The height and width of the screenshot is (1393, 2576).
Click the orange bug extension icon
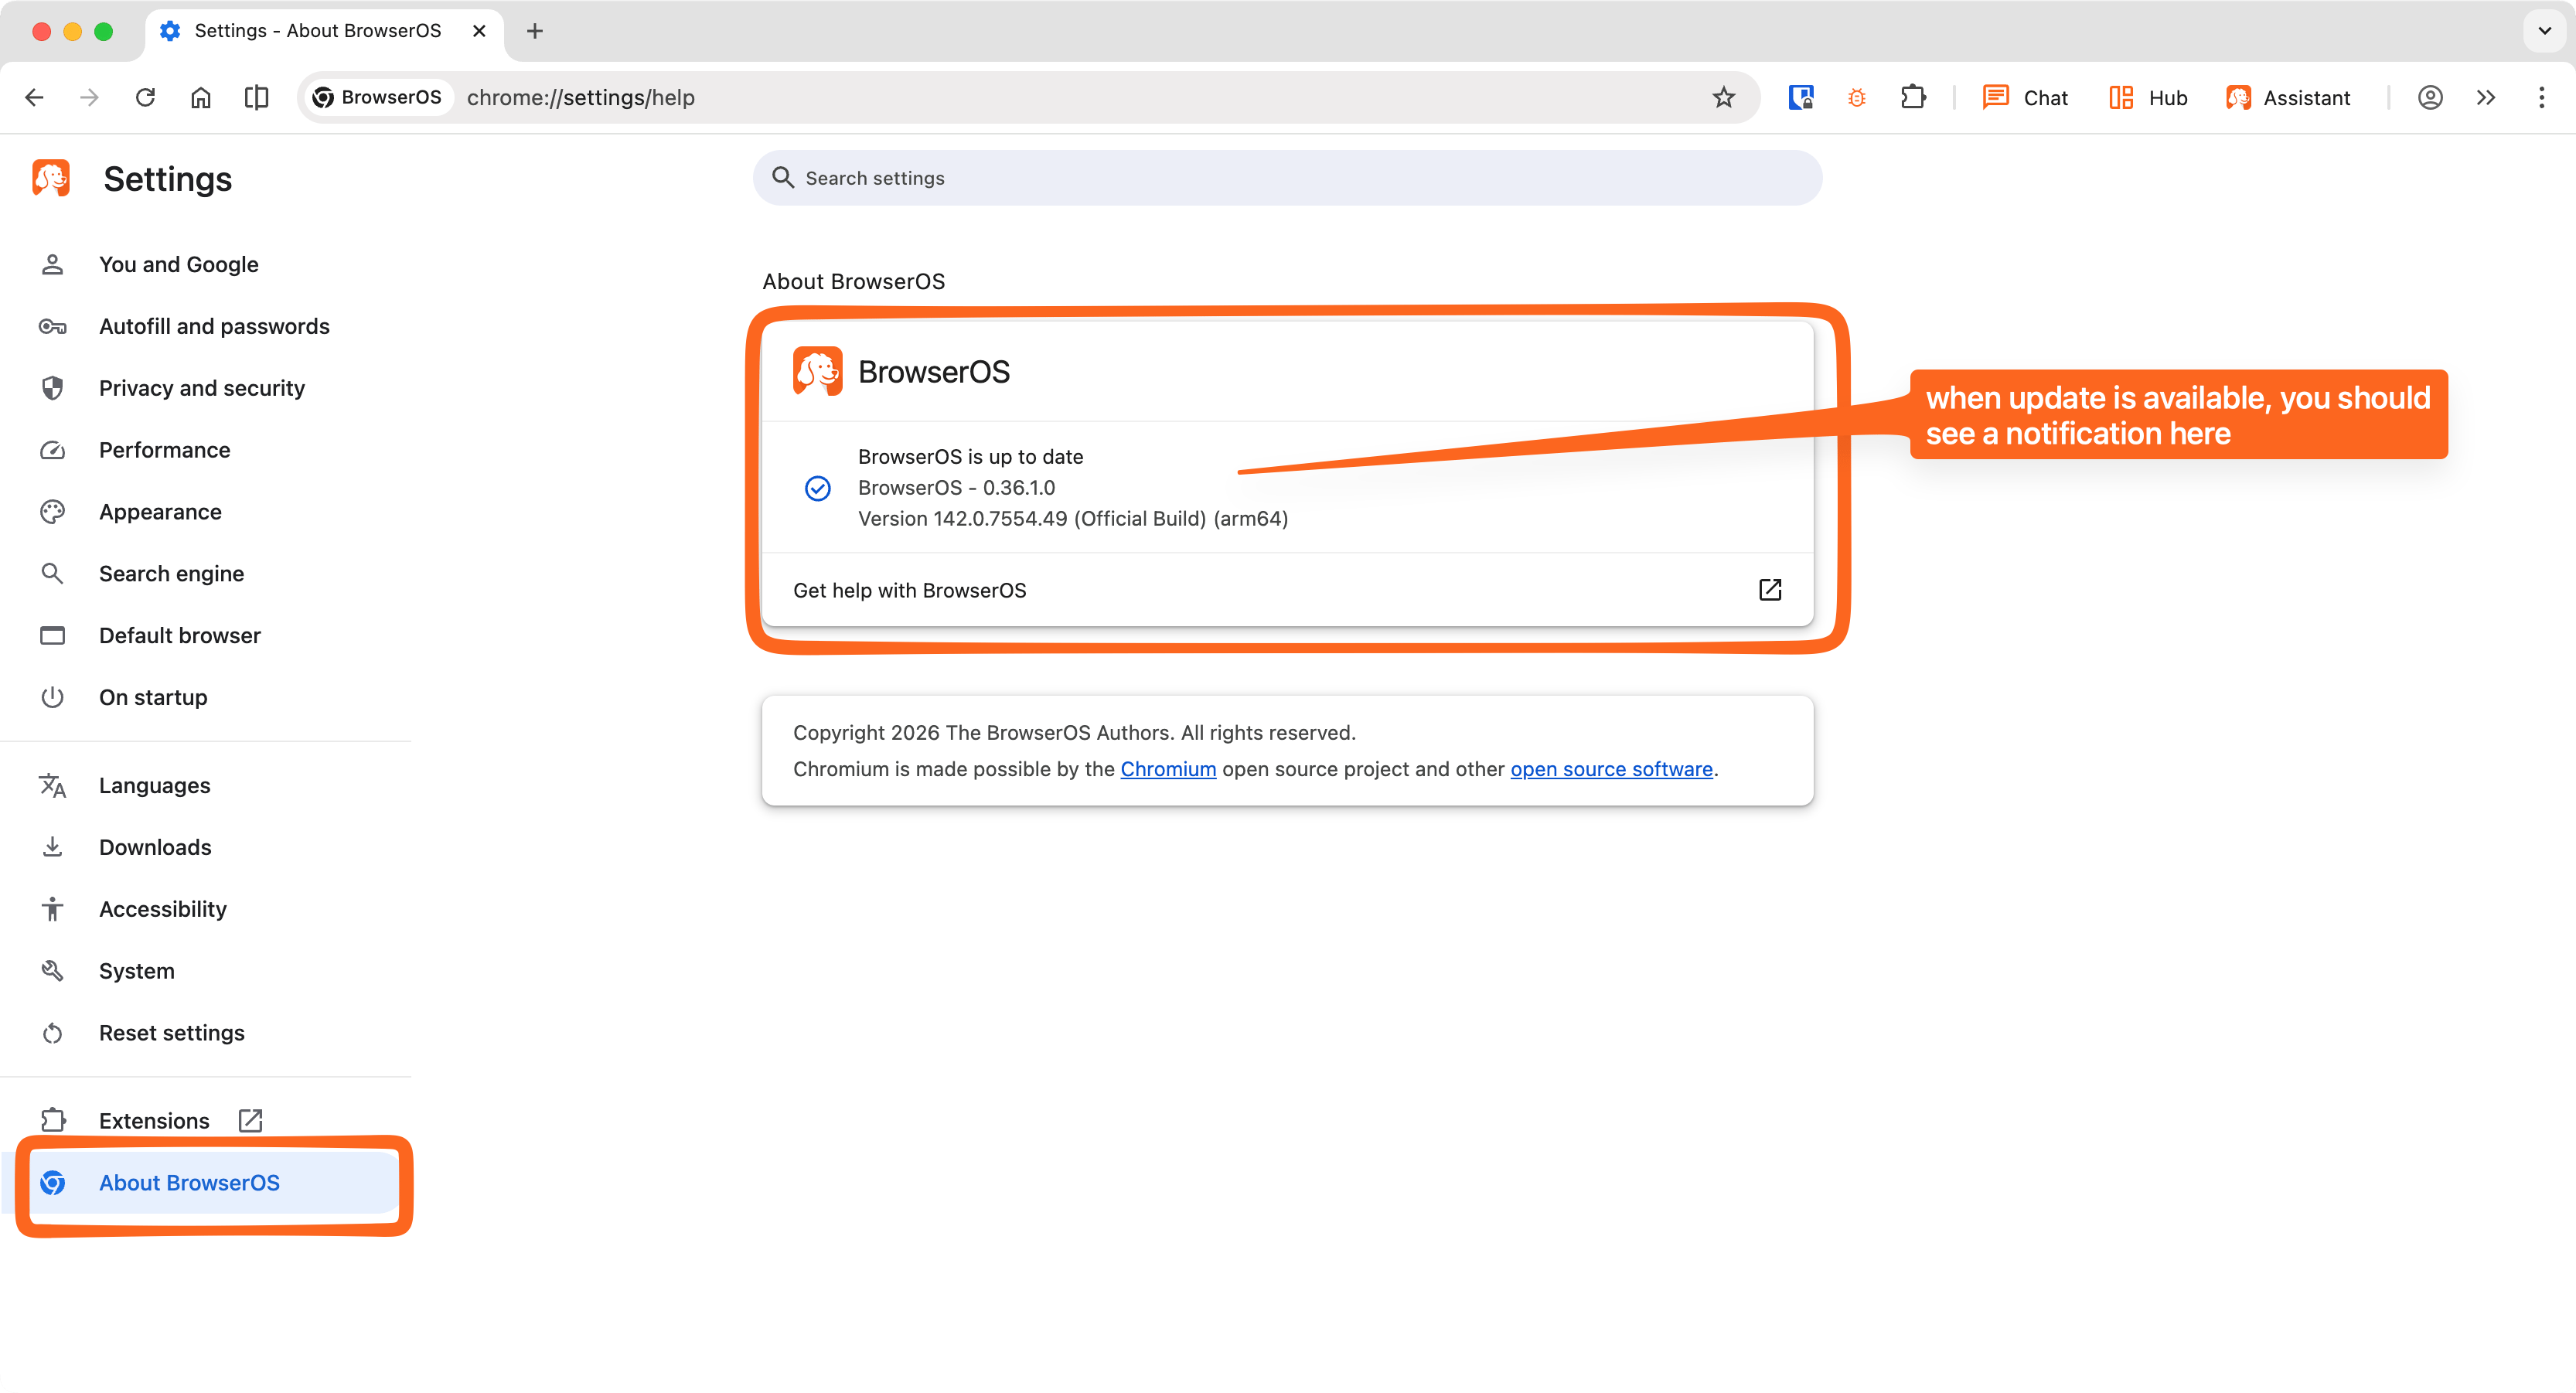pos(1857,97)
